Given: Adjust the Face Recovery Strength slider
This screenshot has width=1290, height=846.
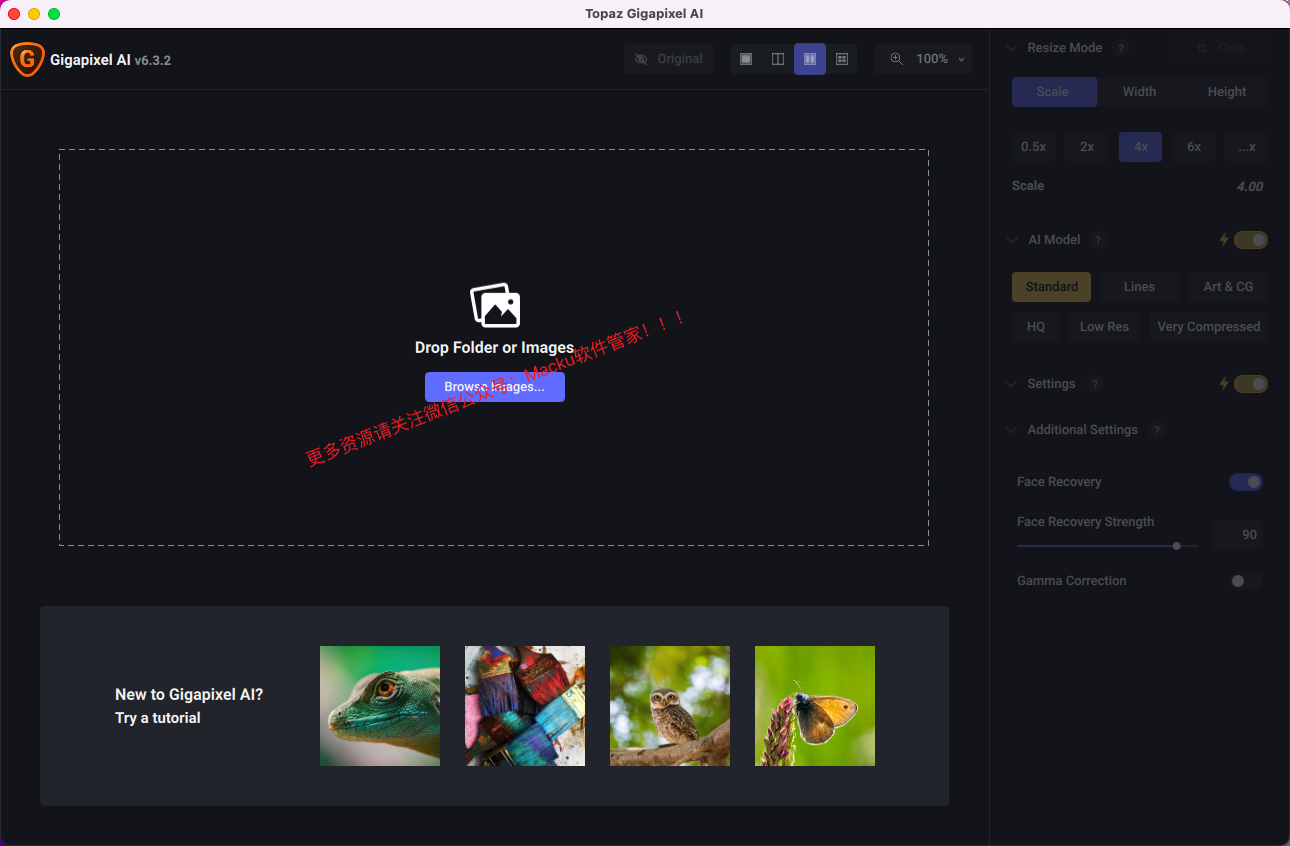Looking at the screenshot, I should pyautogui.click(x=1107, y=546).
